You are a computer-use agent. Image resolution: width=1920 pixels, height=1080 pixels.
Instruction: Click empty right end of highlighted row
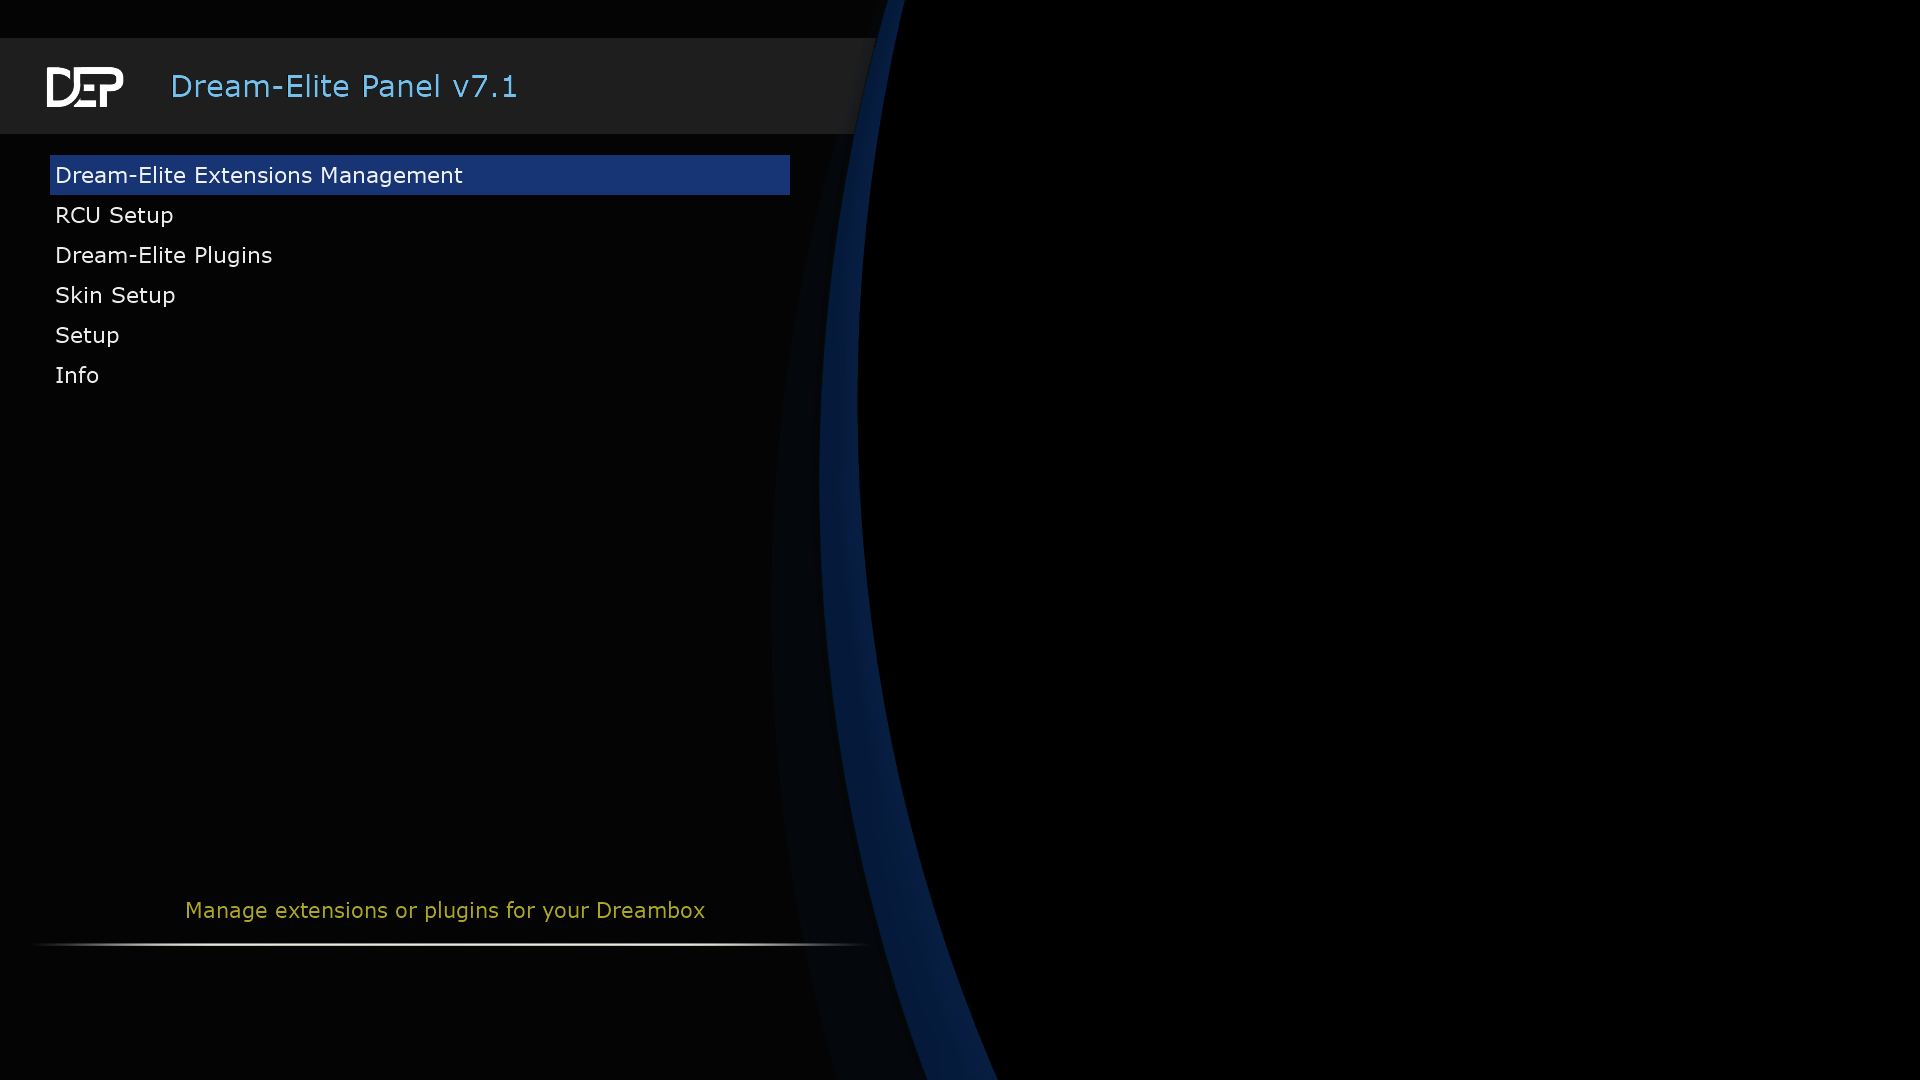pyautogui.click(x=700, y=175)
